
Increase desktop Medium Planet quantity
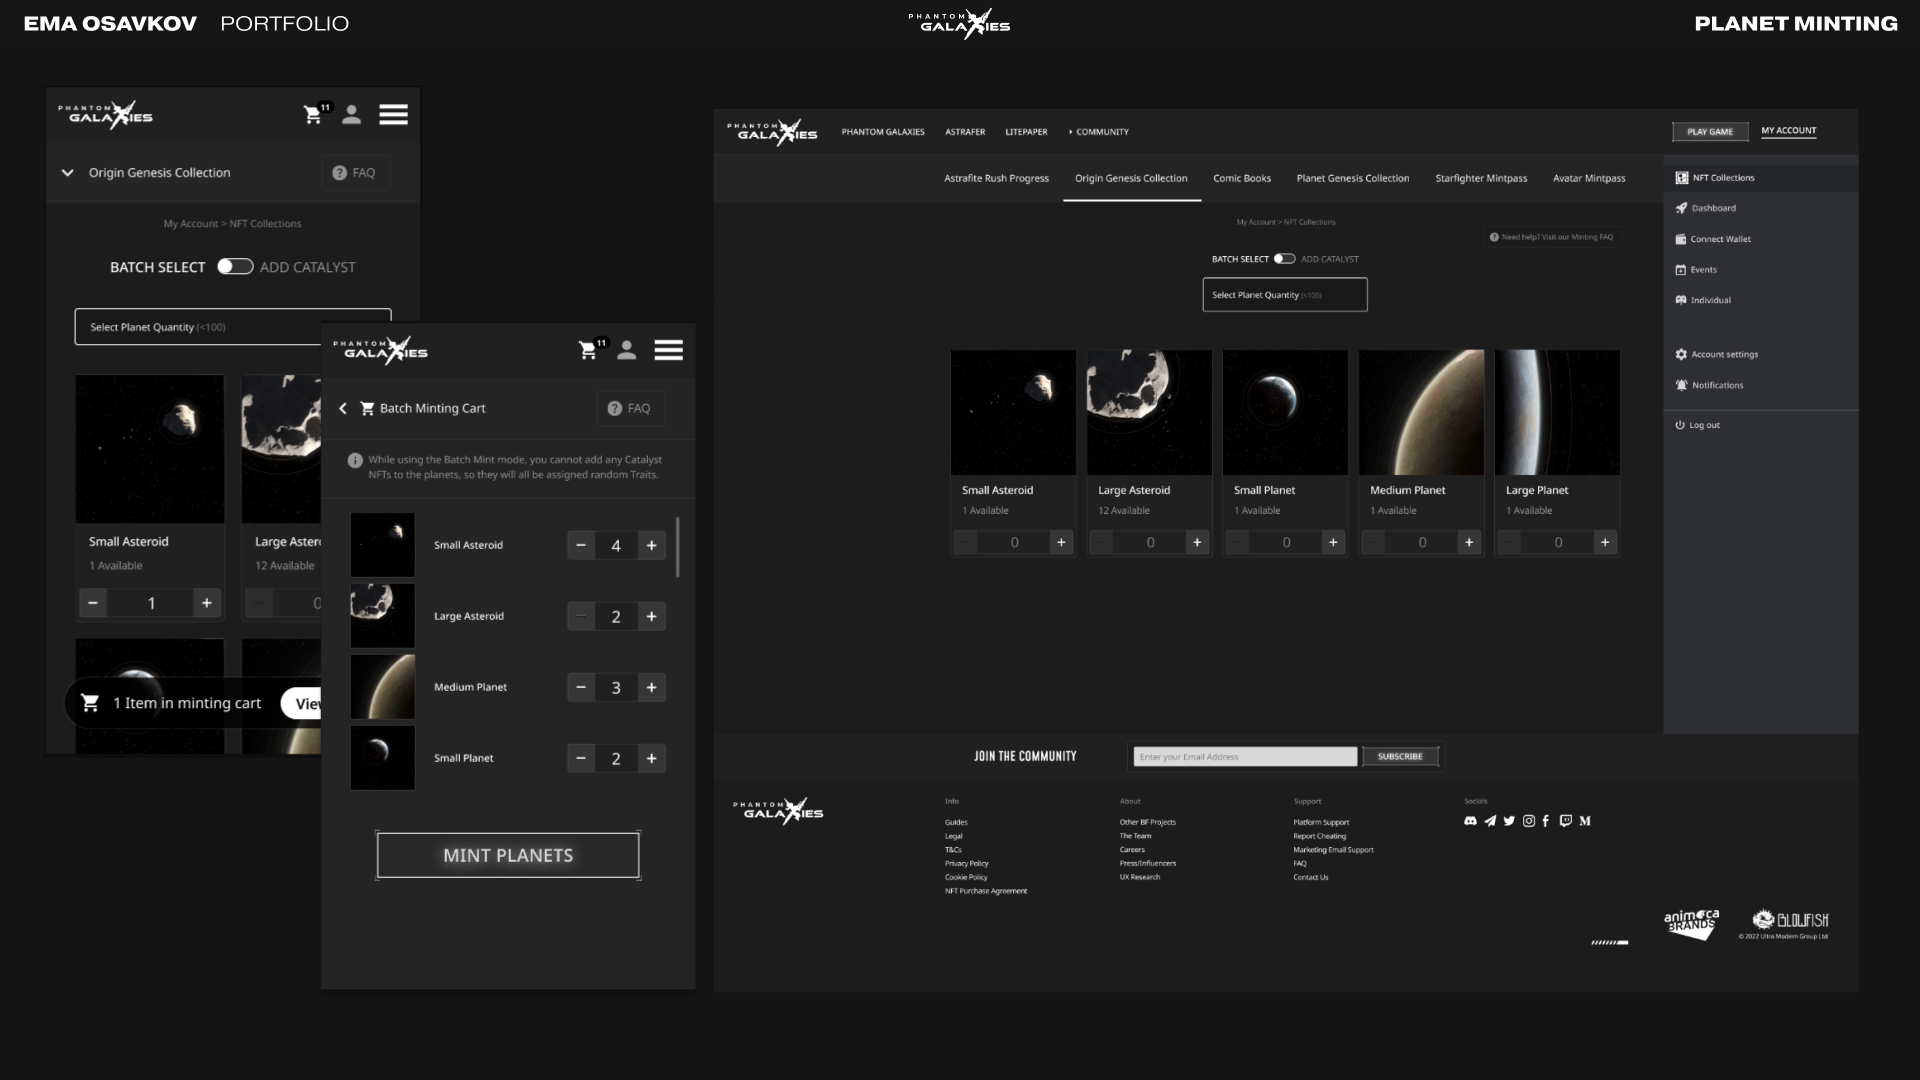point(1469,542)
